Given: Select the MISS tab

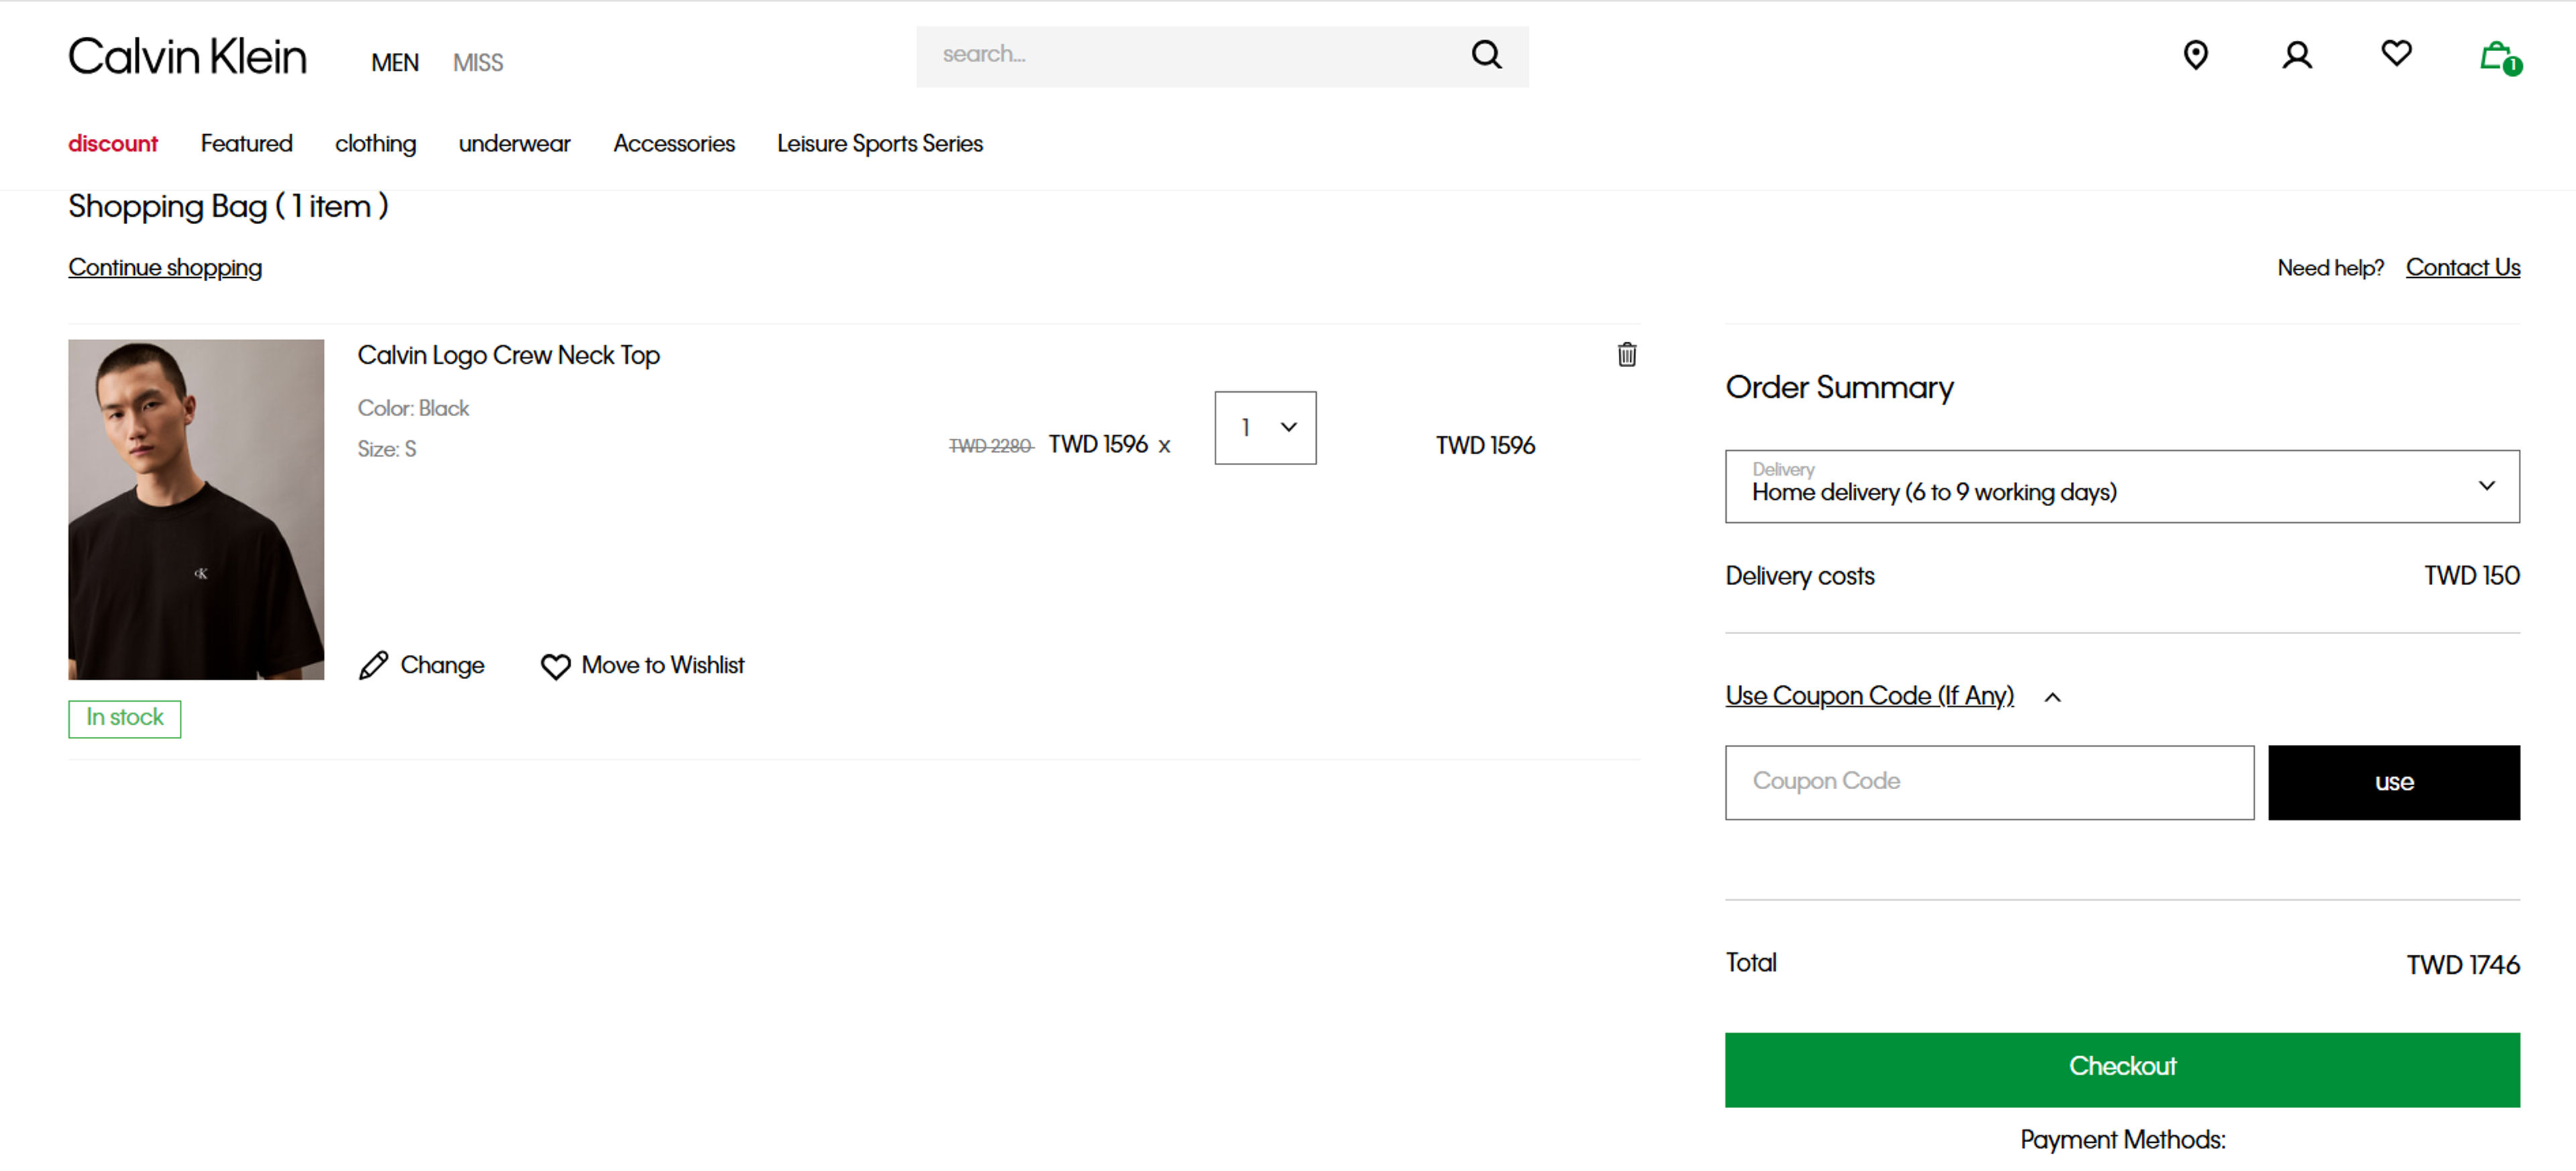Looking at the screenshot, I should (478, 63).
